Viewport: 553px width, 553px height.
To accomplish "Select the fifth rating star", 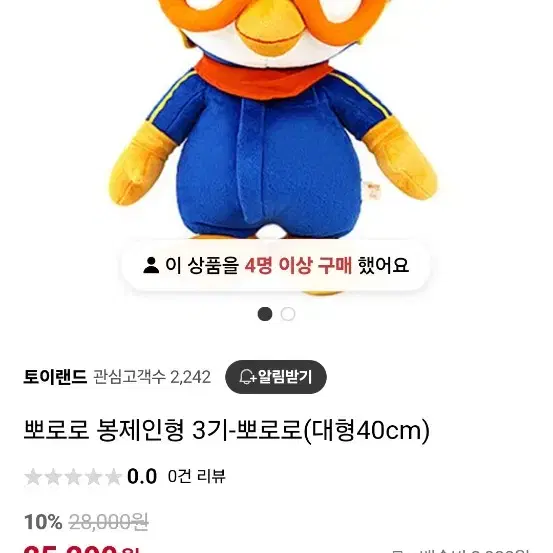I will tap(113, 477).
